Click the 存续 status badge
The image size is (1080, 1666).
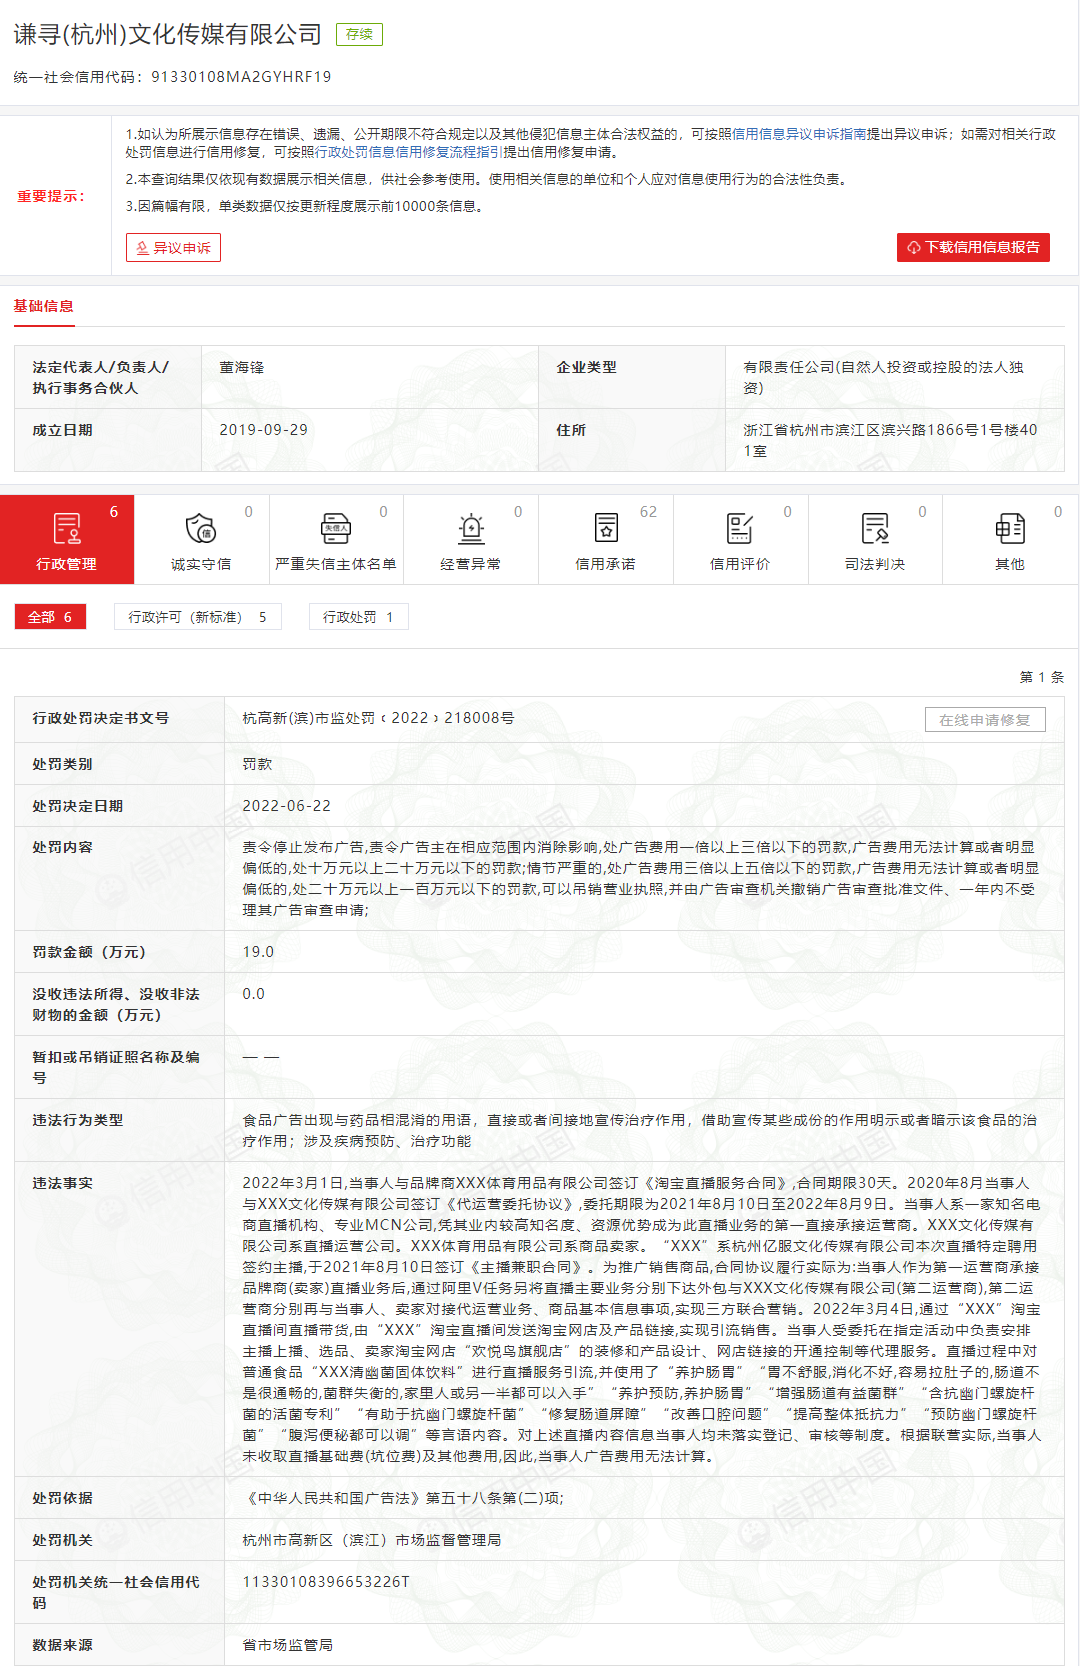pyautogui.click(x=359, y=34)
